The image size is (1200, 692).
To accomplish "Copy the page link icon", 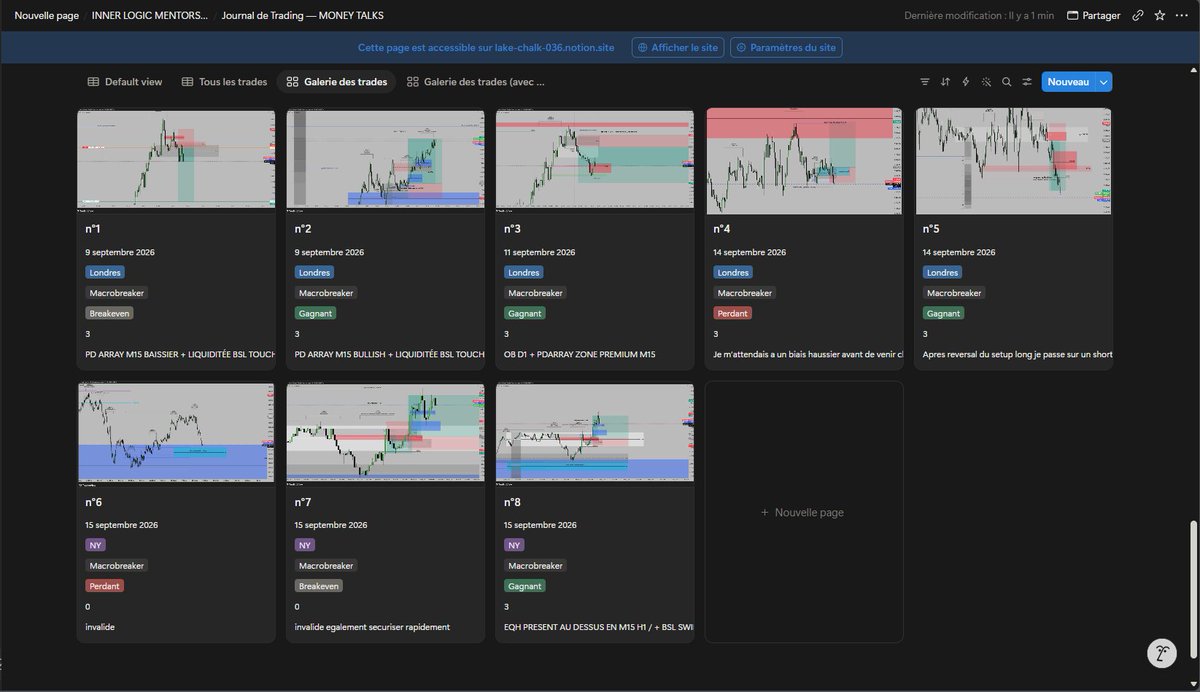I will [x=1138, y=16].
